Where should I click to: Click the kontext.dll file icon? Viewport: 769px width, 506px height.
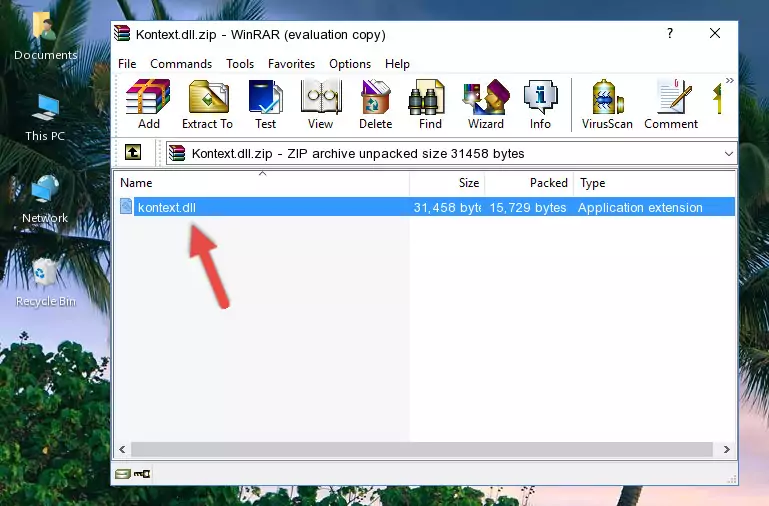[126, 206]
